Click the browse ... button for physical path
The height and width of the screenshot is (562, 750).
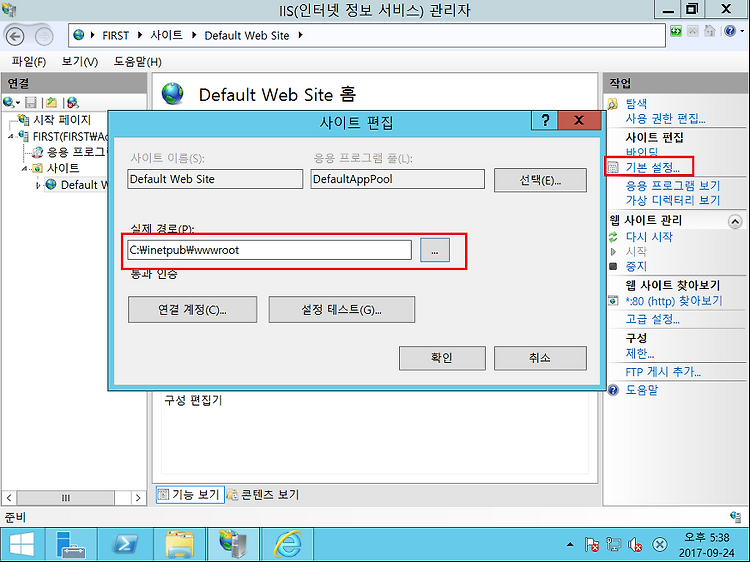tap(435, 250)
